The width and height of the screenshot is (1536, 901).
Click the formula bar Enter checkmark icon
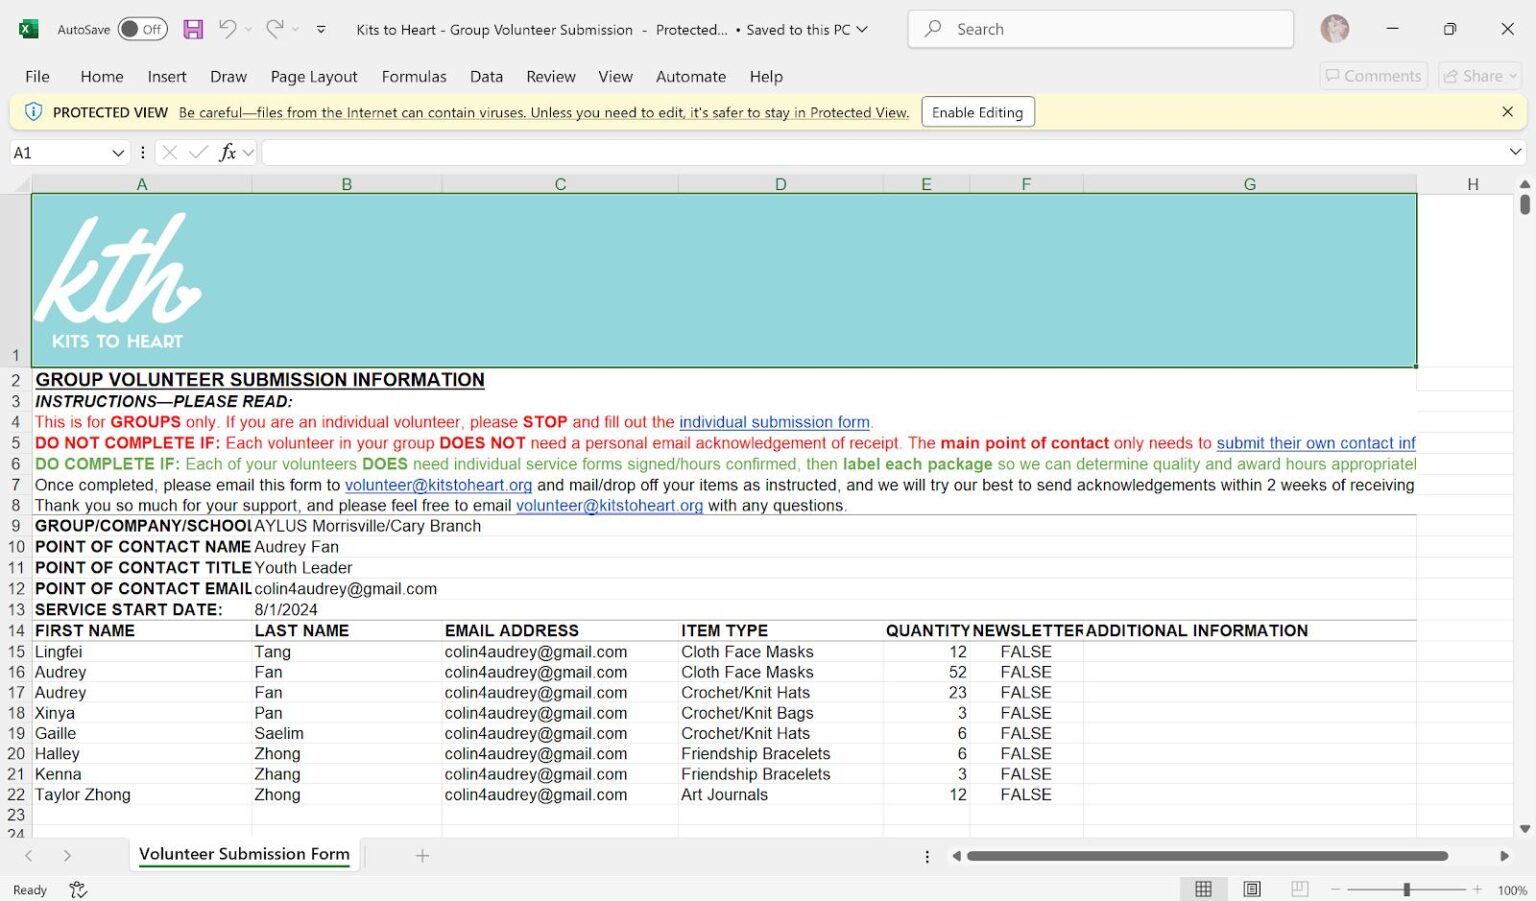pyautogui.click(x=198, y=153)
